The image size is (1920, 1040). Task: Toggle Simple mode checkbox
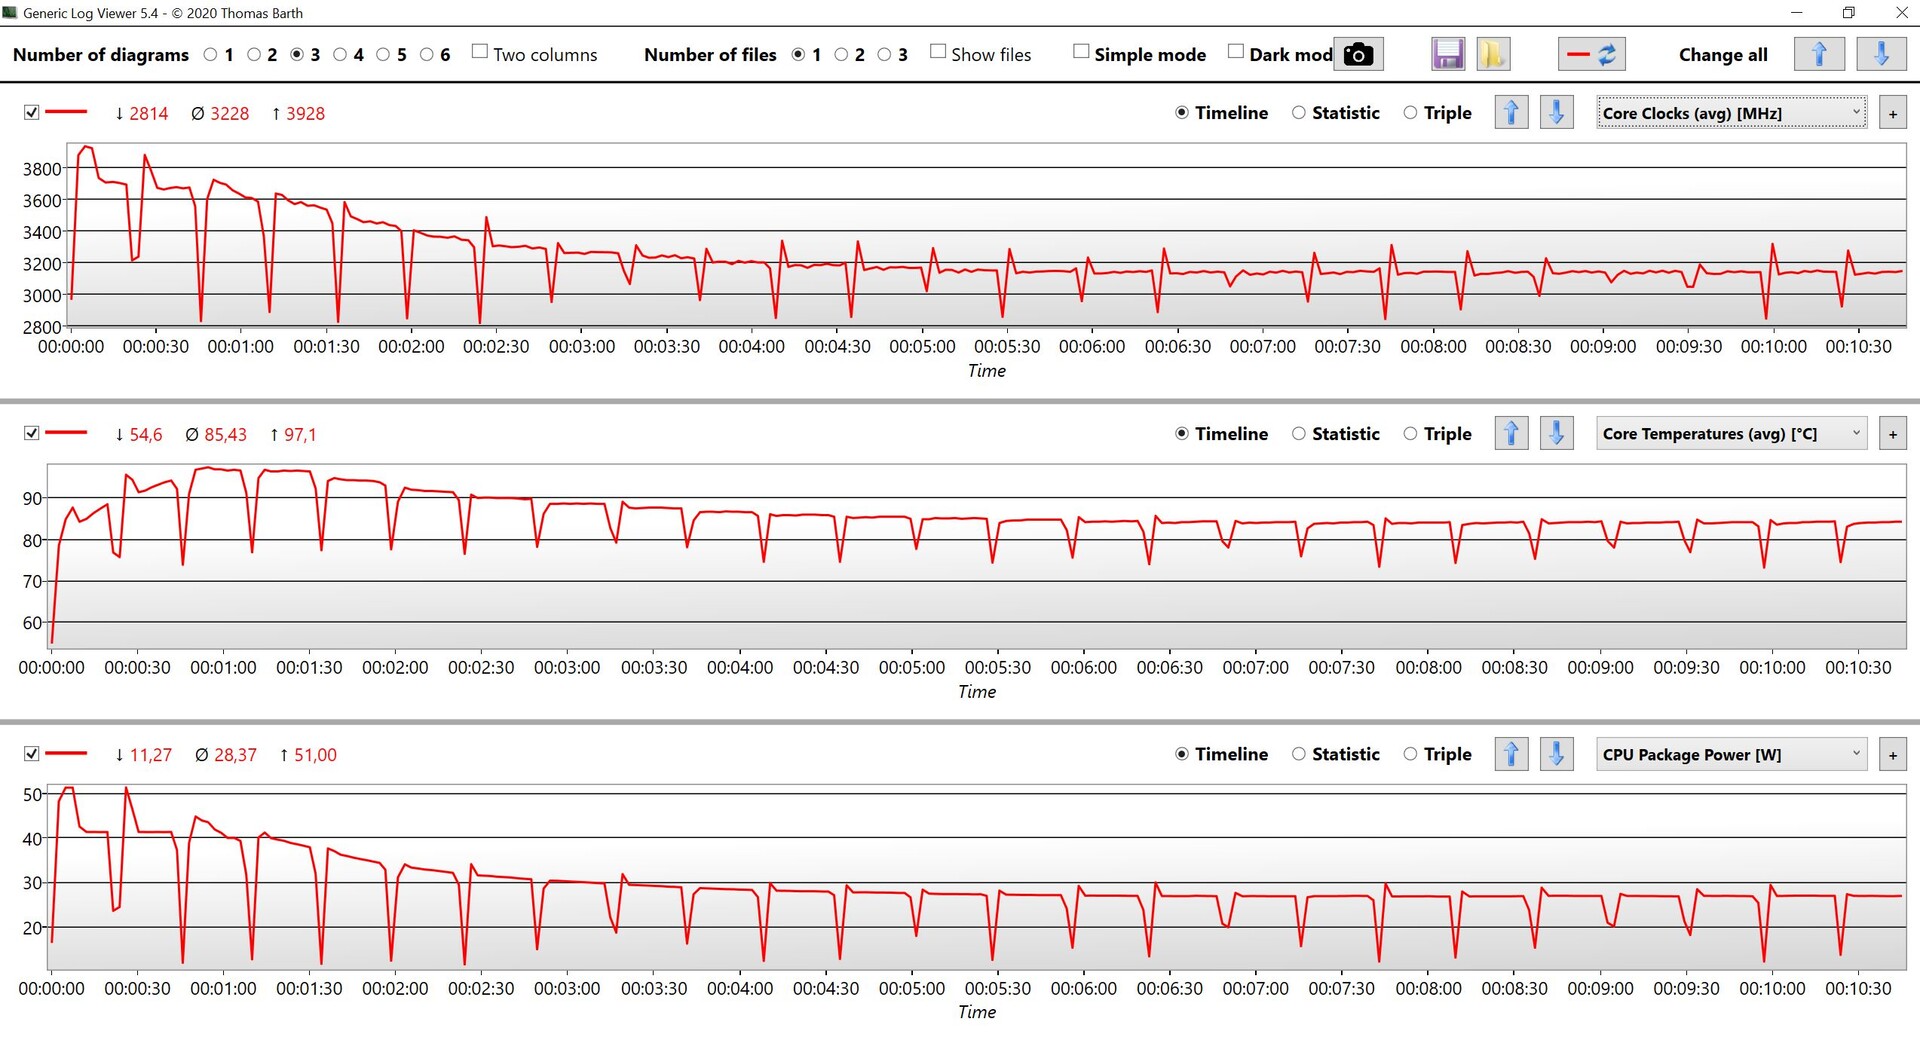[x=1081, y=52]
